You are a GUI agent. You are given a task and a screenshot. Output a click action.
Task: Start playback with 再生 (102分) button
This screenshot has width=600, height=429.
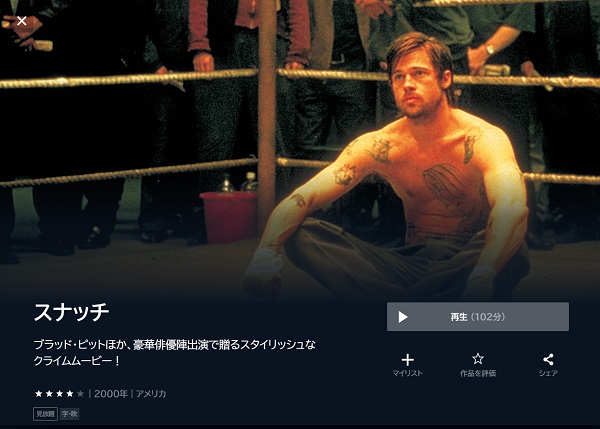click(x=478, y=317)
